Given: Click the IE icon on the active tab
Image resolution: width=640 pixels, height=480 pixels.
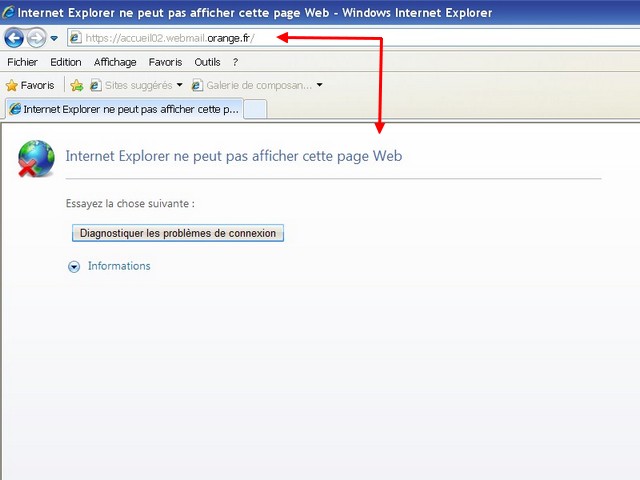Looking at the screenshot, I should [15, 109].
